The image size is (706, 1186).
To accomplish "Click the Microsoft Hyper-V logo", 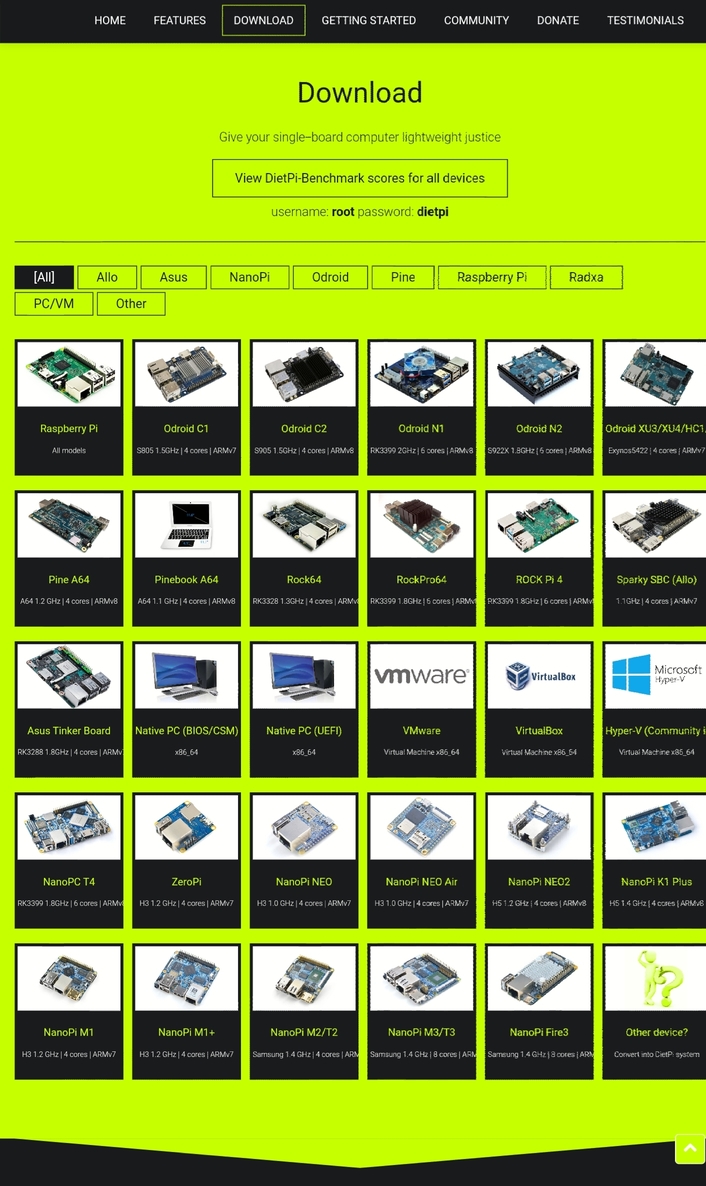I will coord(655,676).
